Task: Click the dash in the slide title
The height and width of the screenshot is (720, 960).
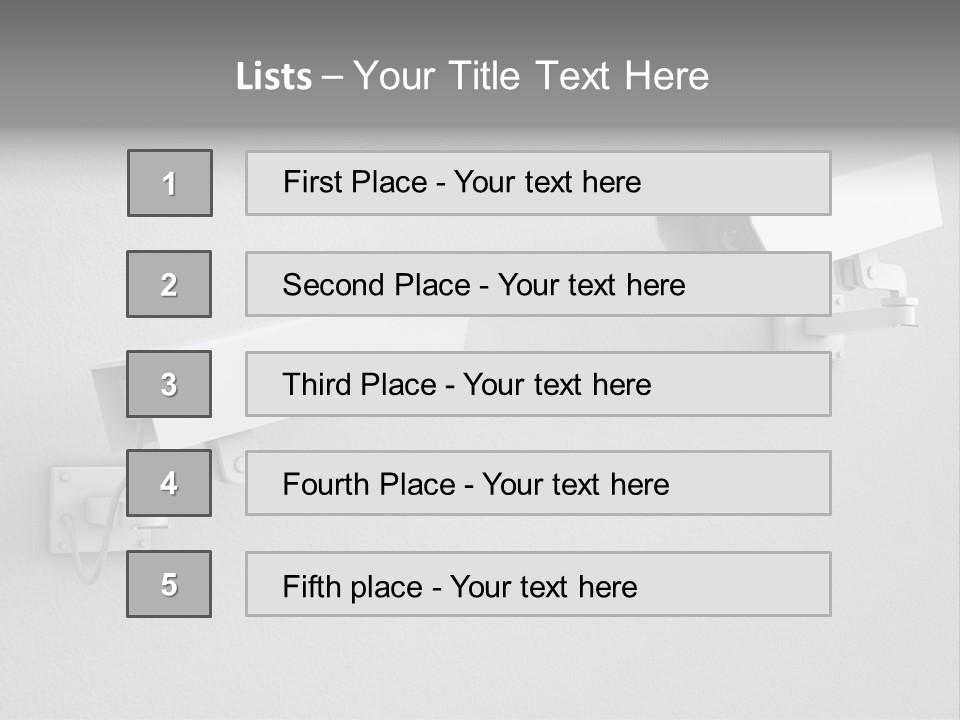Action: (332, 76)
